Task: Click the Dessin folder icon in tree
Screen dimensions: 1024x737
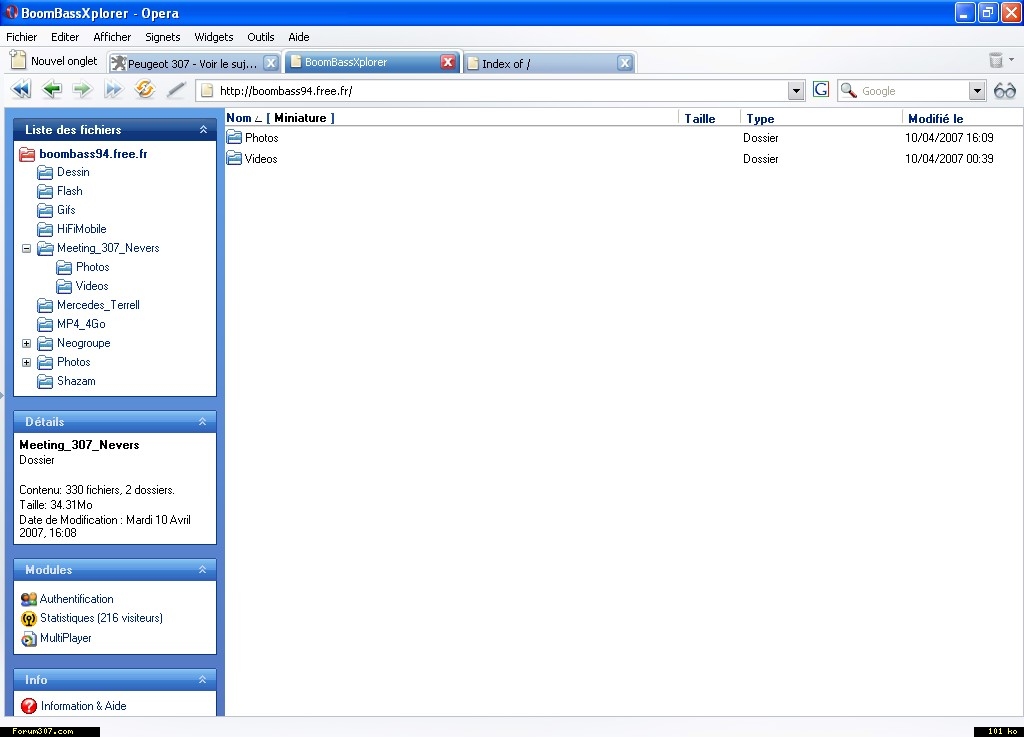Action: click(45, 172)
